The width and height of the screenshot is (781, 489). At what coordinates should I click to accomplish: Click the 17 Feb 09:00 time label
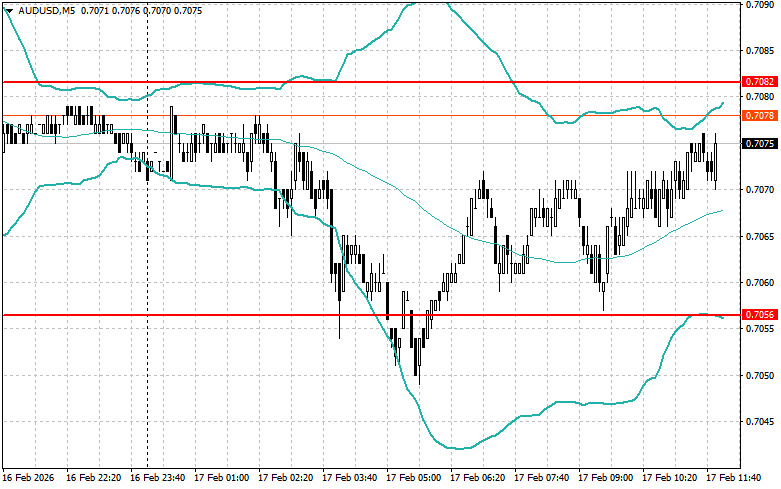(605, 478)
